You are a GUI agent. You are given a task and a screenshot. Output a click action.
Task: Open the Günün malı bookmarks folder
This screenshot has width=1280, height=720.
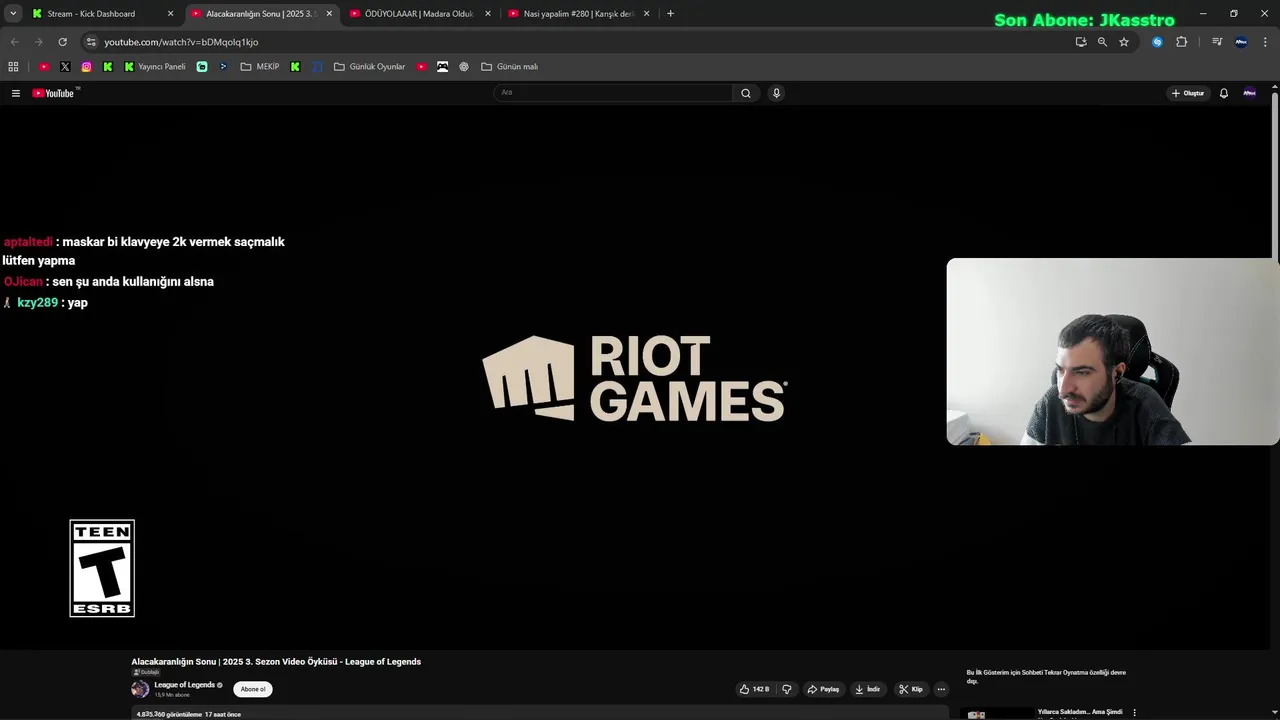(x=510, y=67)
